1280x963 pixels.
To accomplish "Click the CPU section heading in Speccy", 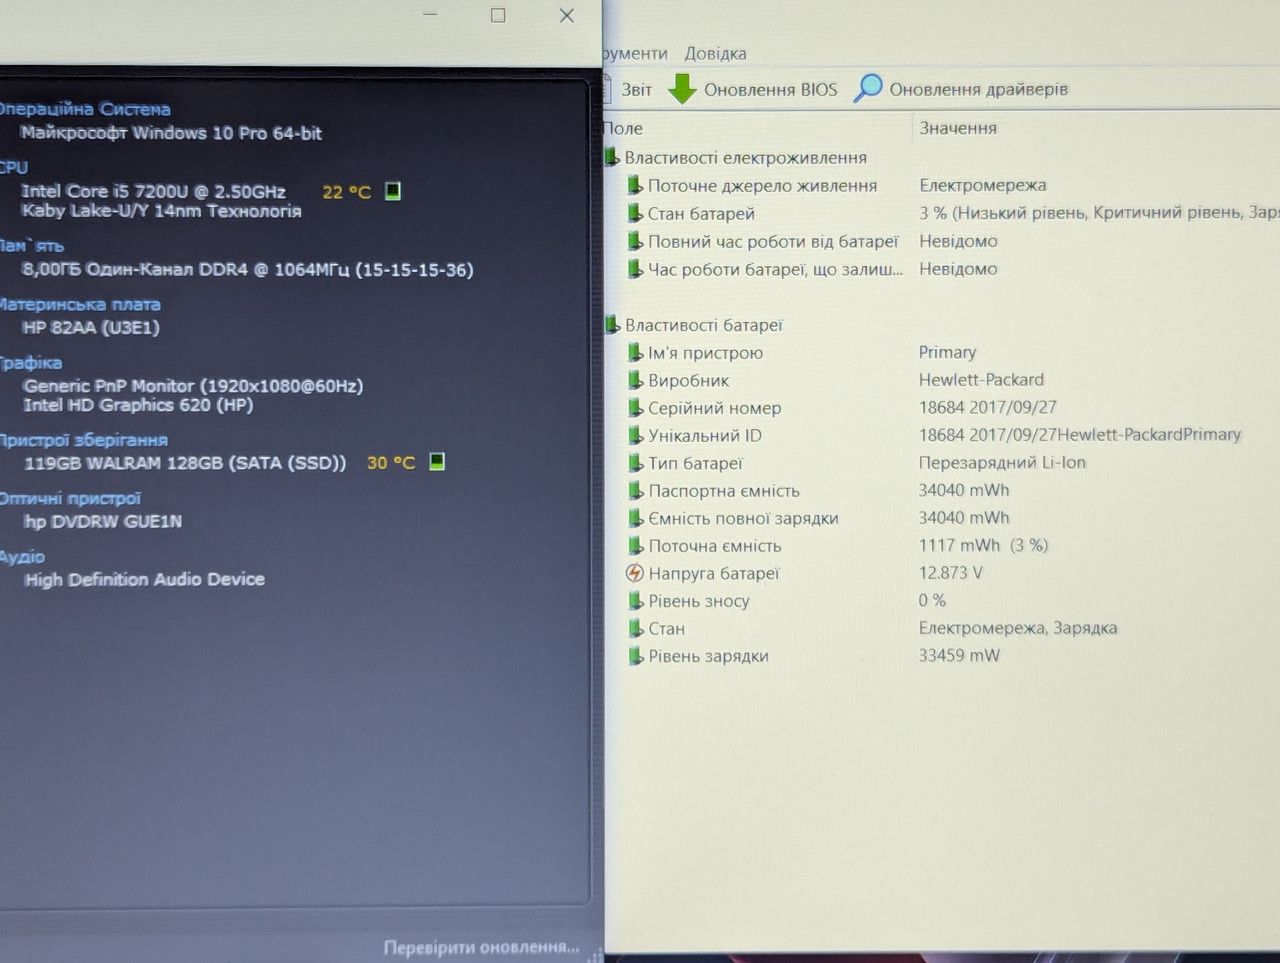I will click(14, 167).
